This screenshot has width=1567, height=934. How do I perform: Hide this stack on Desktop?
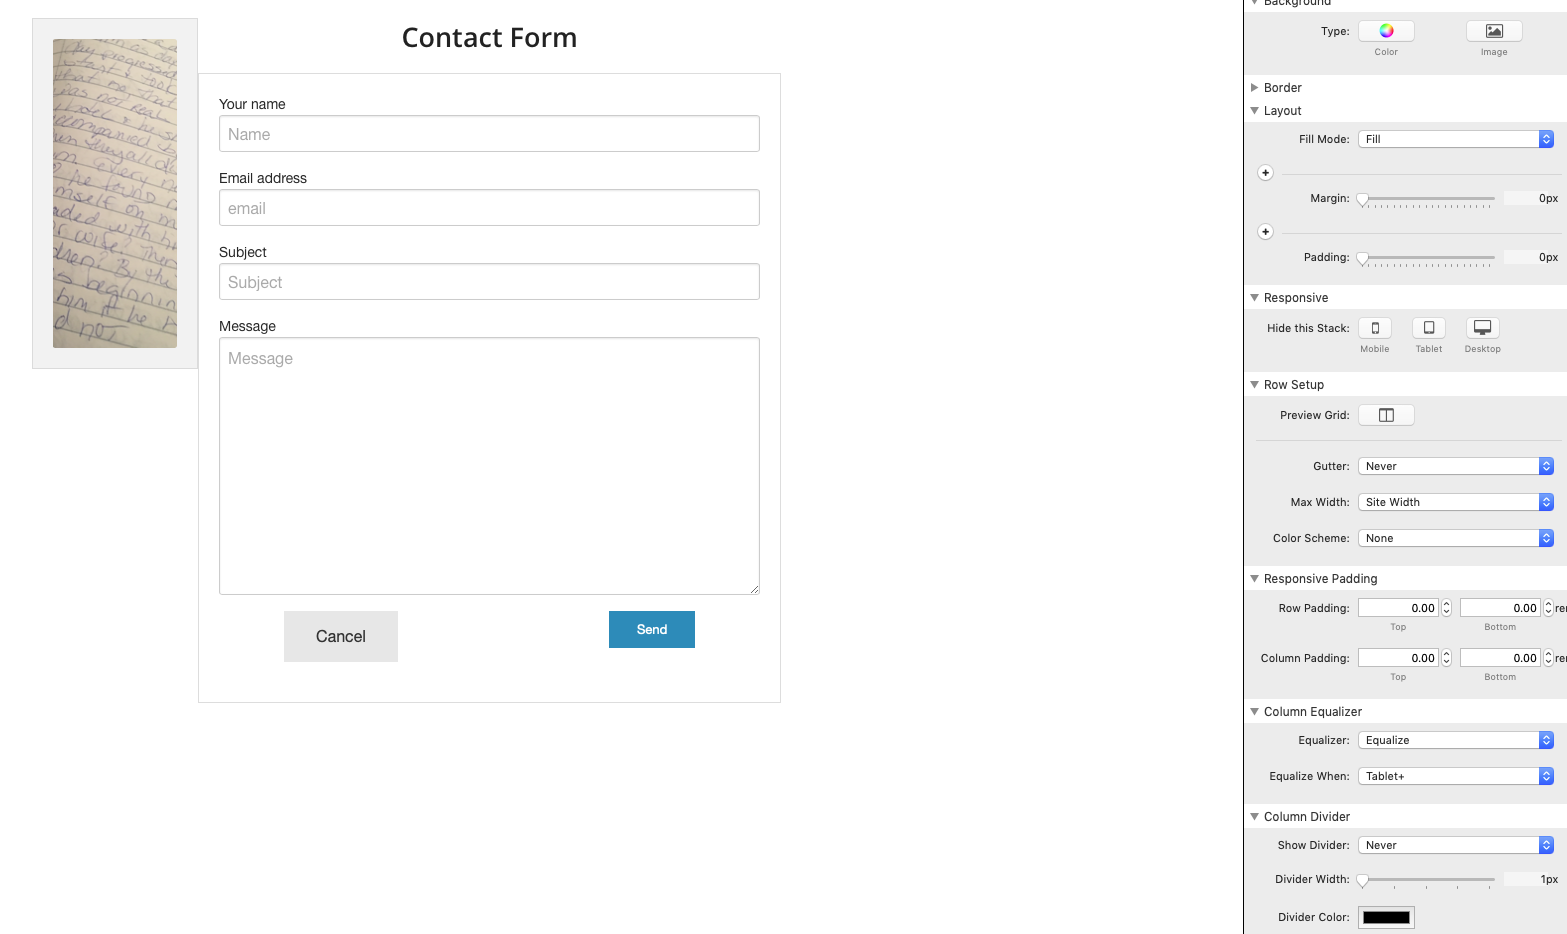tap(1483, 328)
